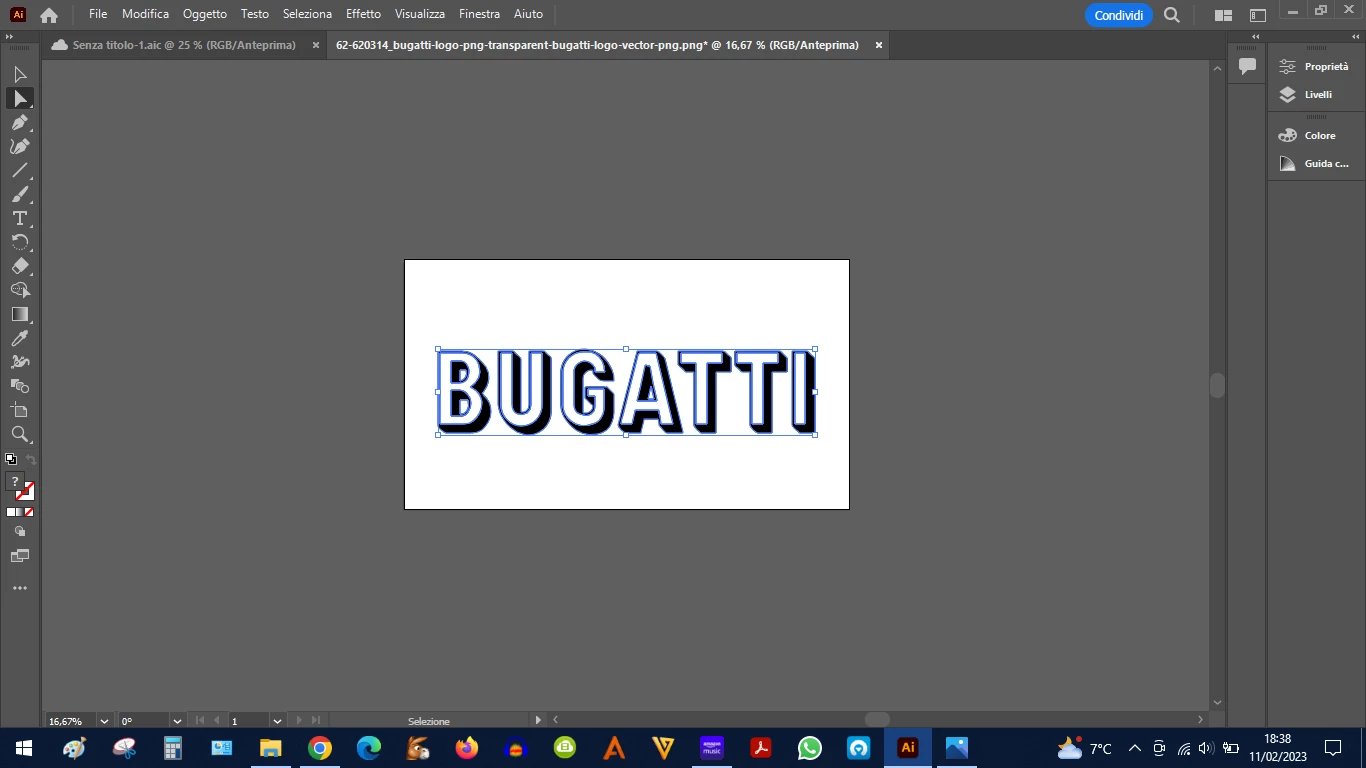Choose the drawing mode icon
Viewport: 1366px width, 768px height.
[x=20, y=532]
